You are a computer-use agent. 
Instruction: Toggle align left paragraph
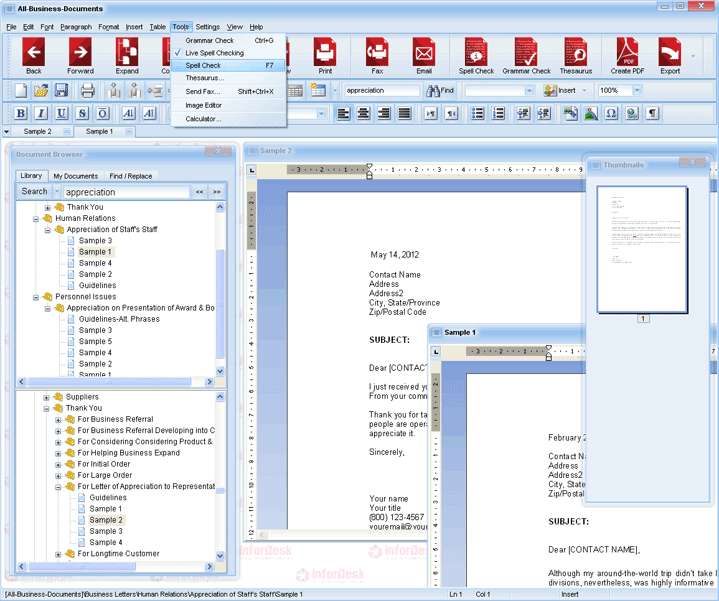343,113
